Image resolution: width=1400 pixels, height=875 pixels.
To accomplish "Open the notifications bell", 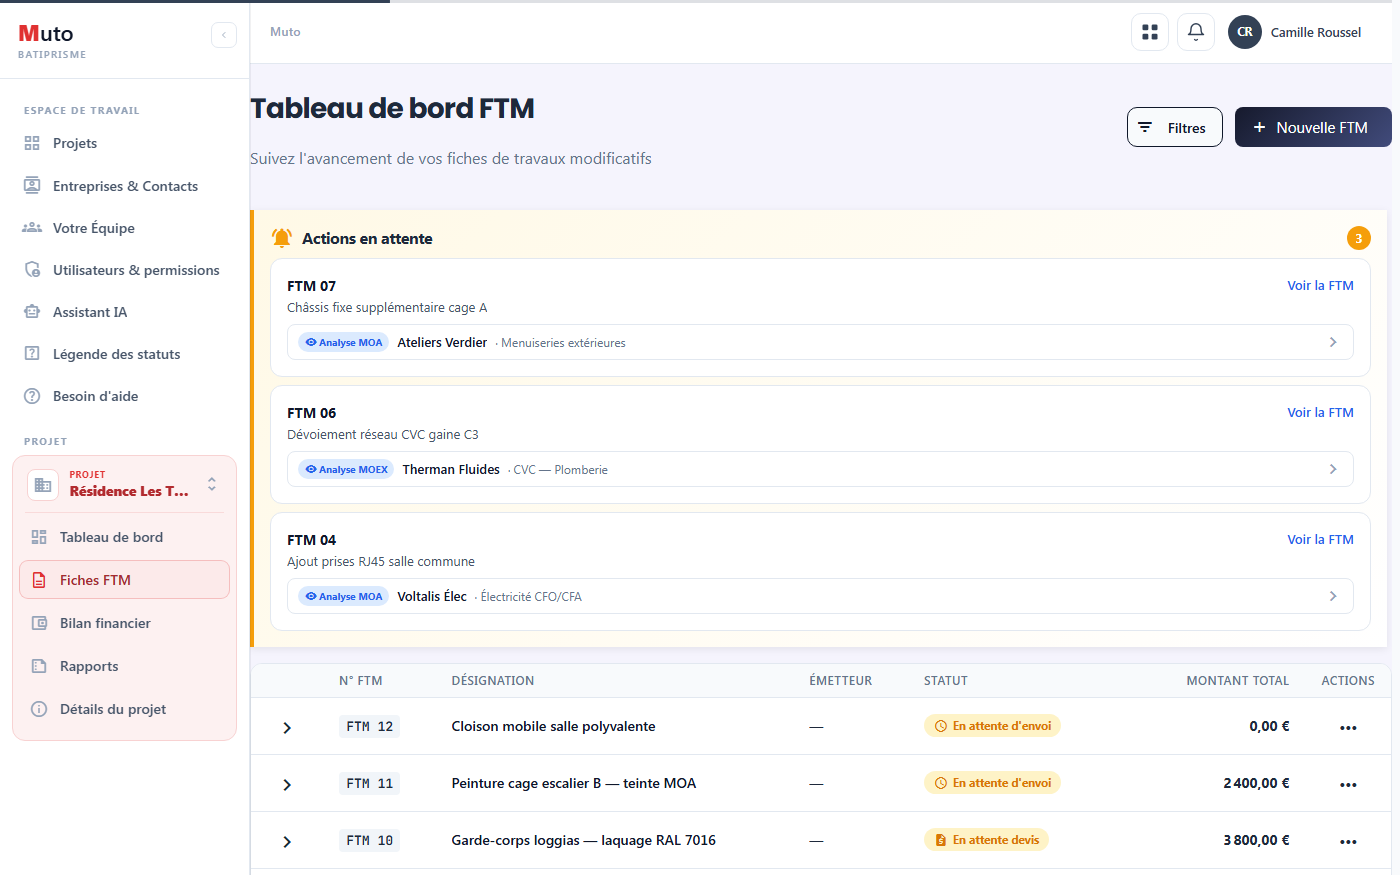I will coord(1196,32).
